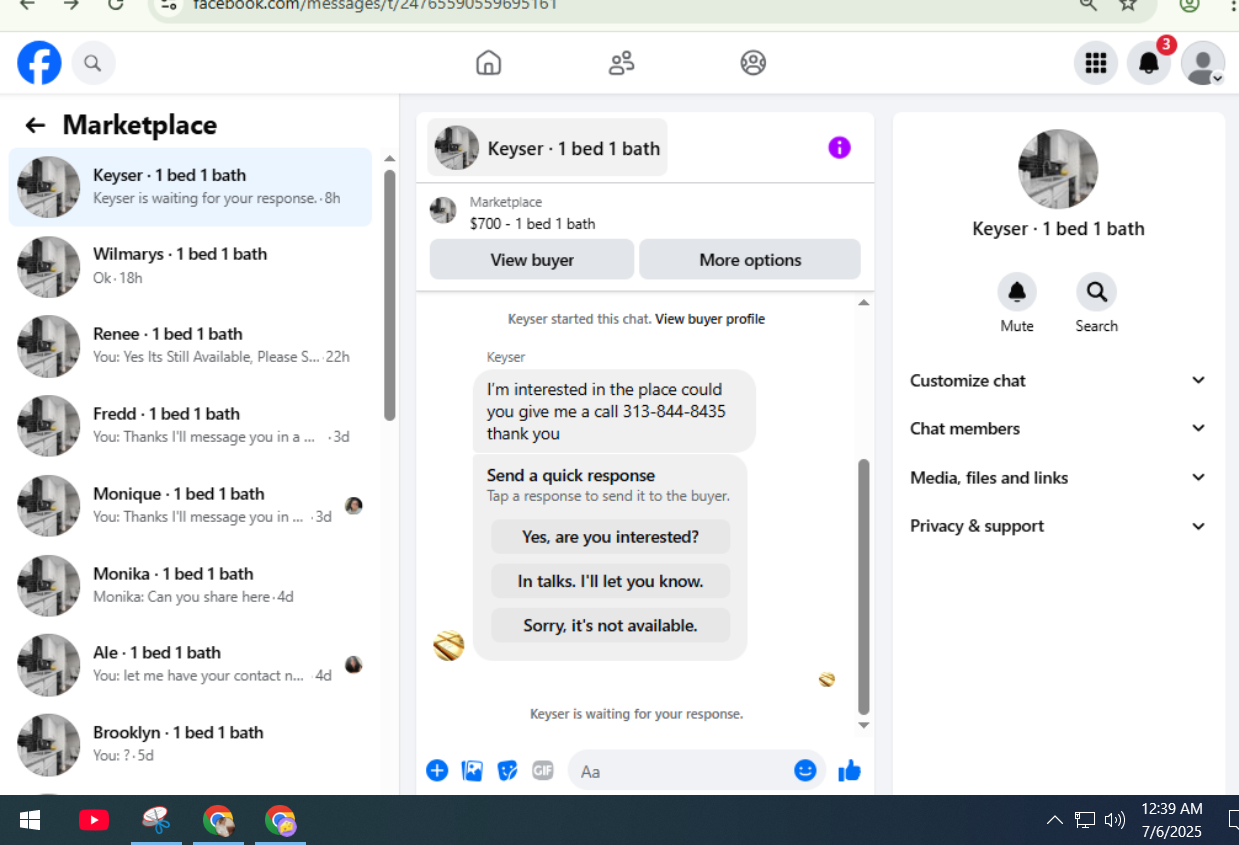Click large Keyser profile picture in right panel
Image resolution: width=1239 pixels, height=845 pixels.
pos(1058,169)
